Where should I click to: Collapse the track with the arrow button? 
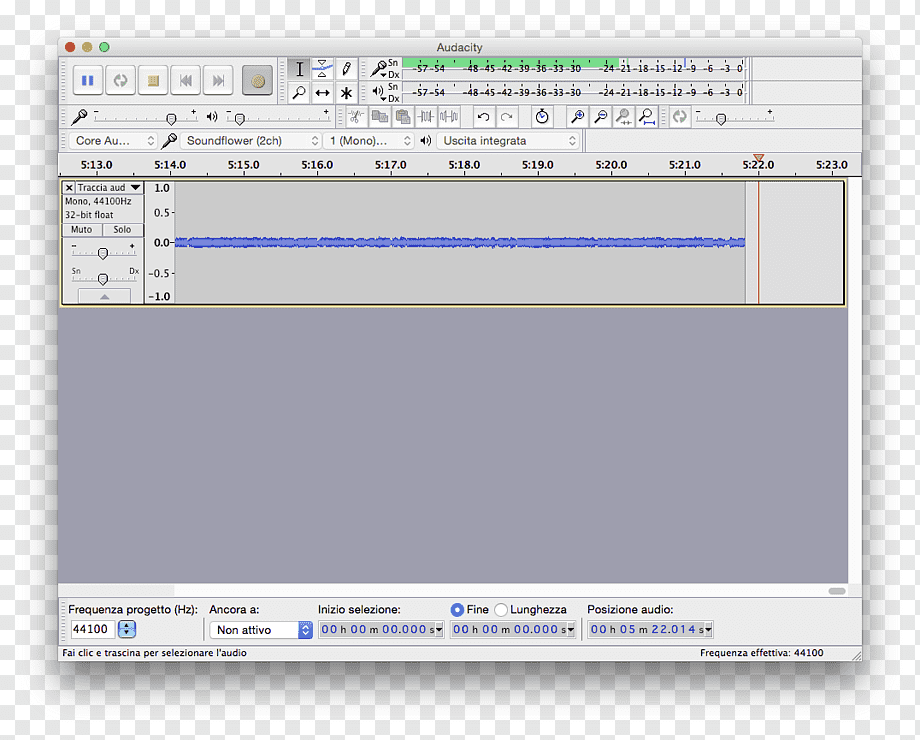pyautogui.click(x=104, y=296)
